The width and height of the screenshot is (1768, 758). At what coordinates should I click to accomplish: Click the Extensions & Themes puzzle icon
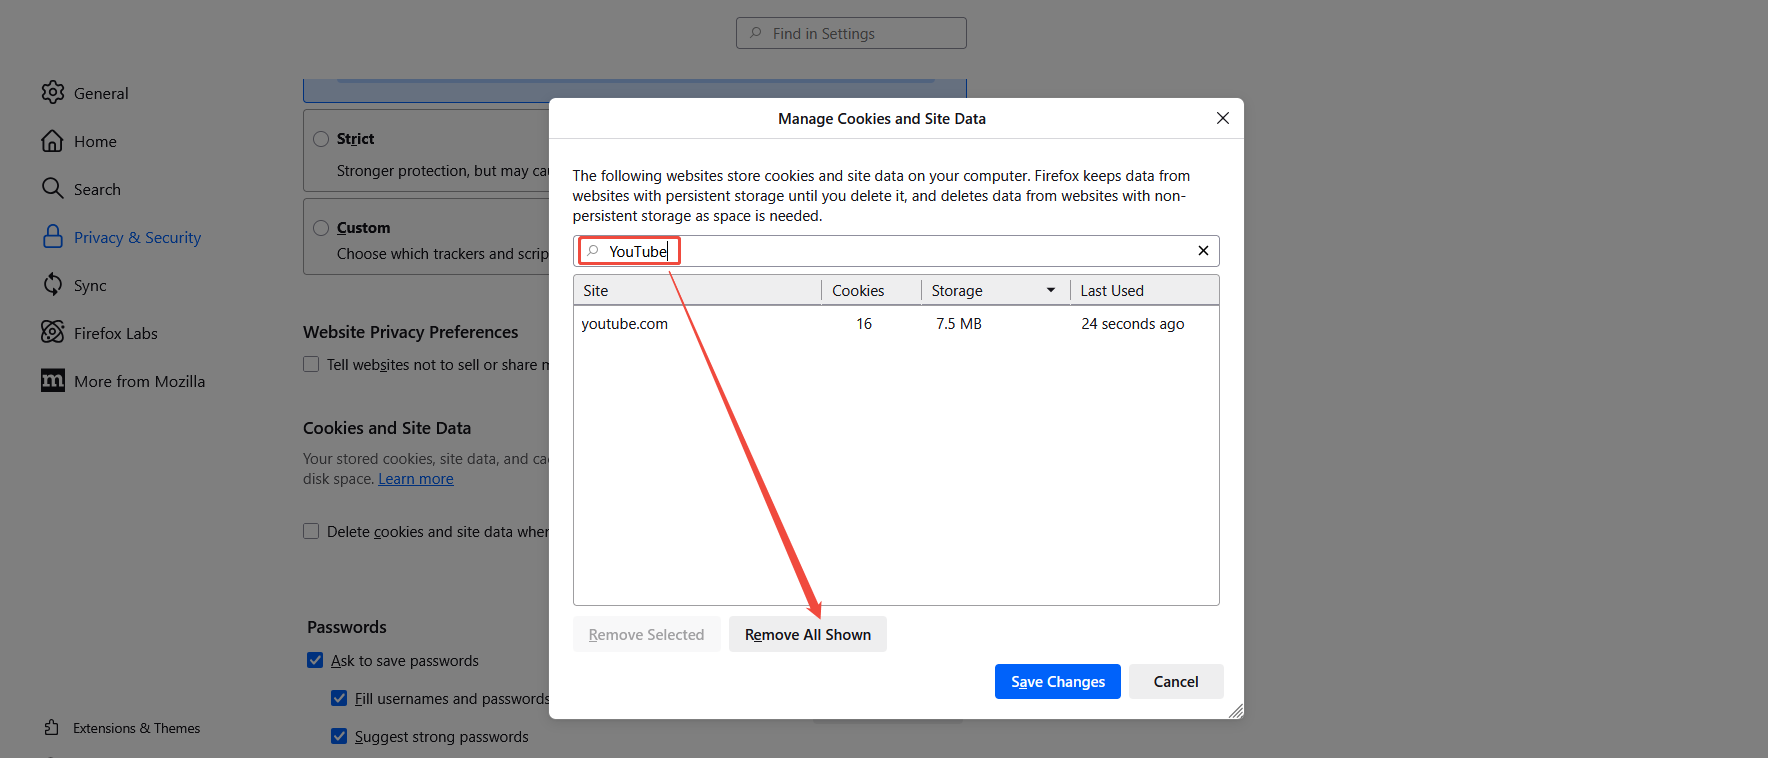click(x=52, y=728)
